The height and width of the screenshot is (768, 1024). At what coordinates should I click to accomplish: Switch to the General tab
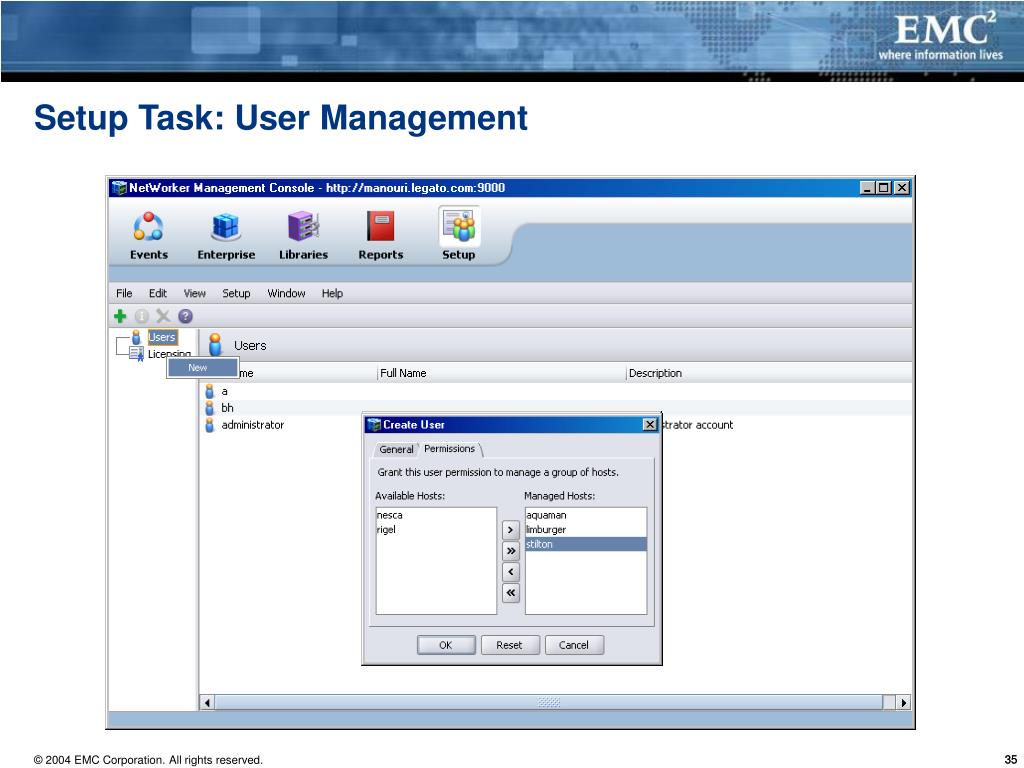[x=396, y=449]
